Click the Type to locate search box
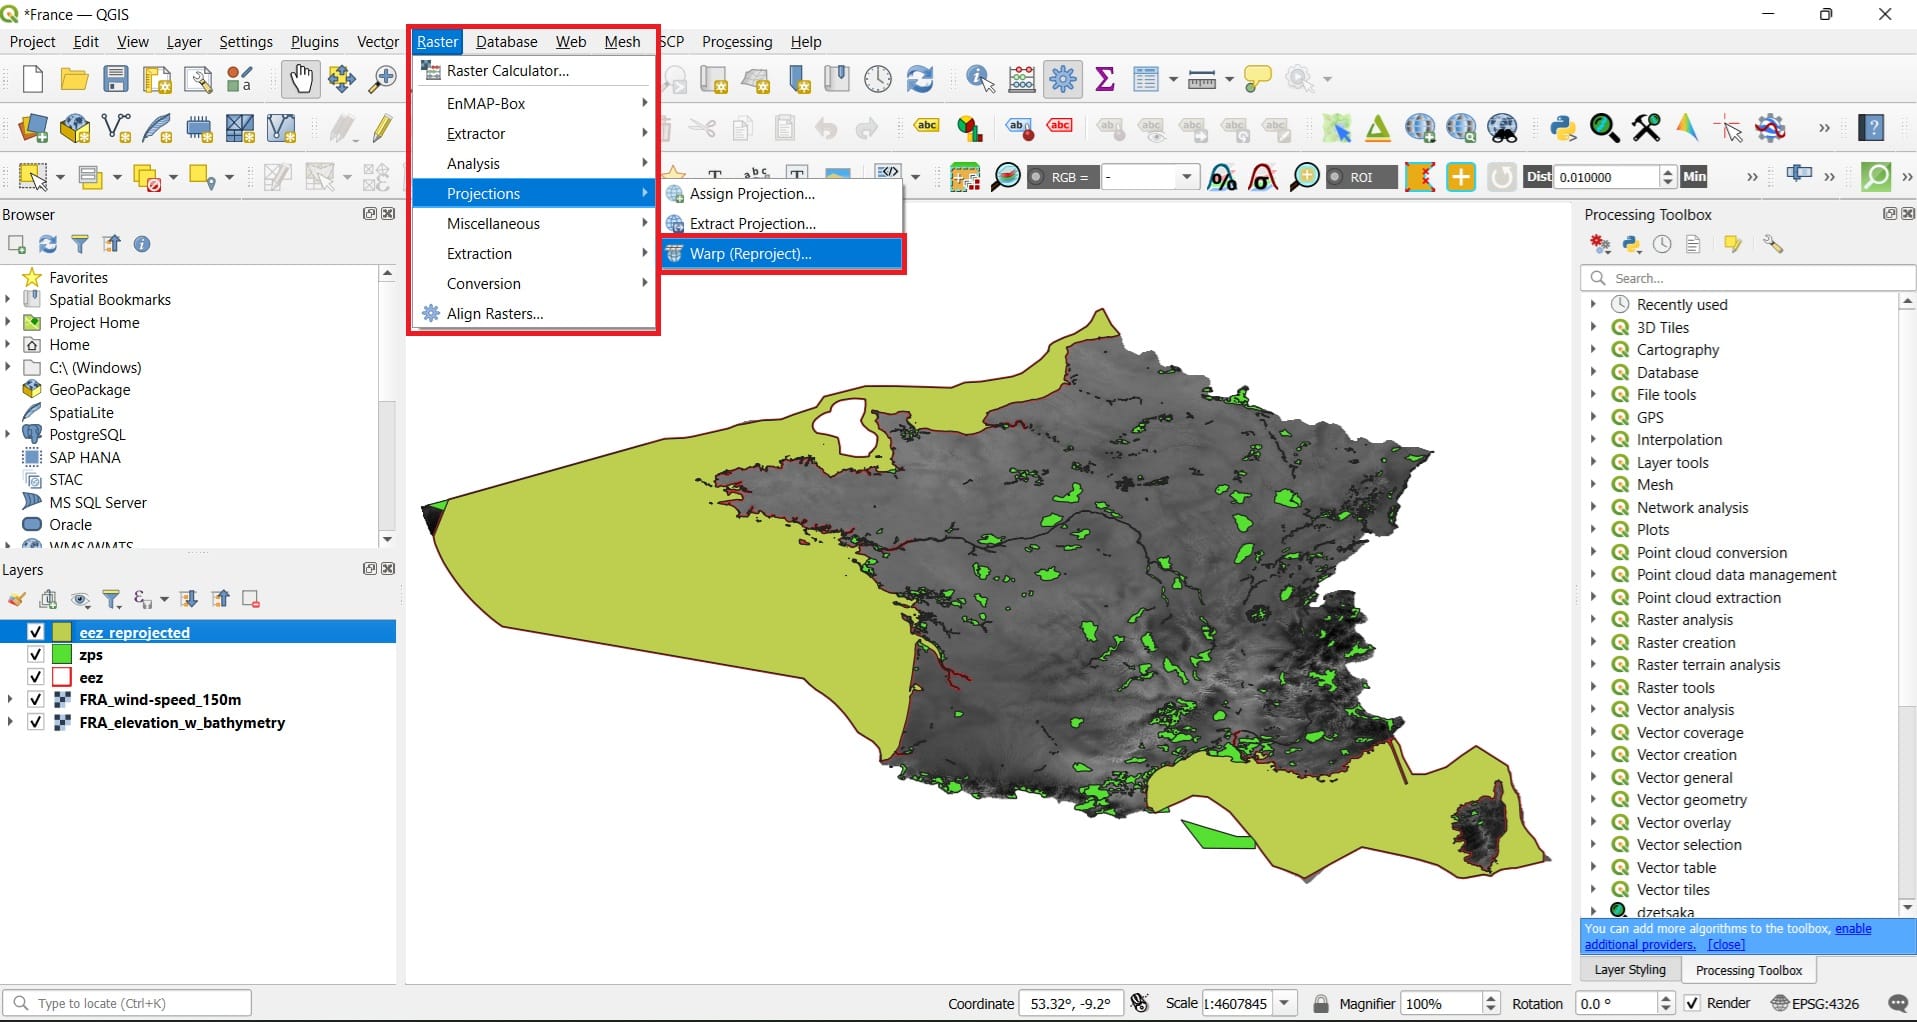Screen dimensions: 1917x1022 127,1003
